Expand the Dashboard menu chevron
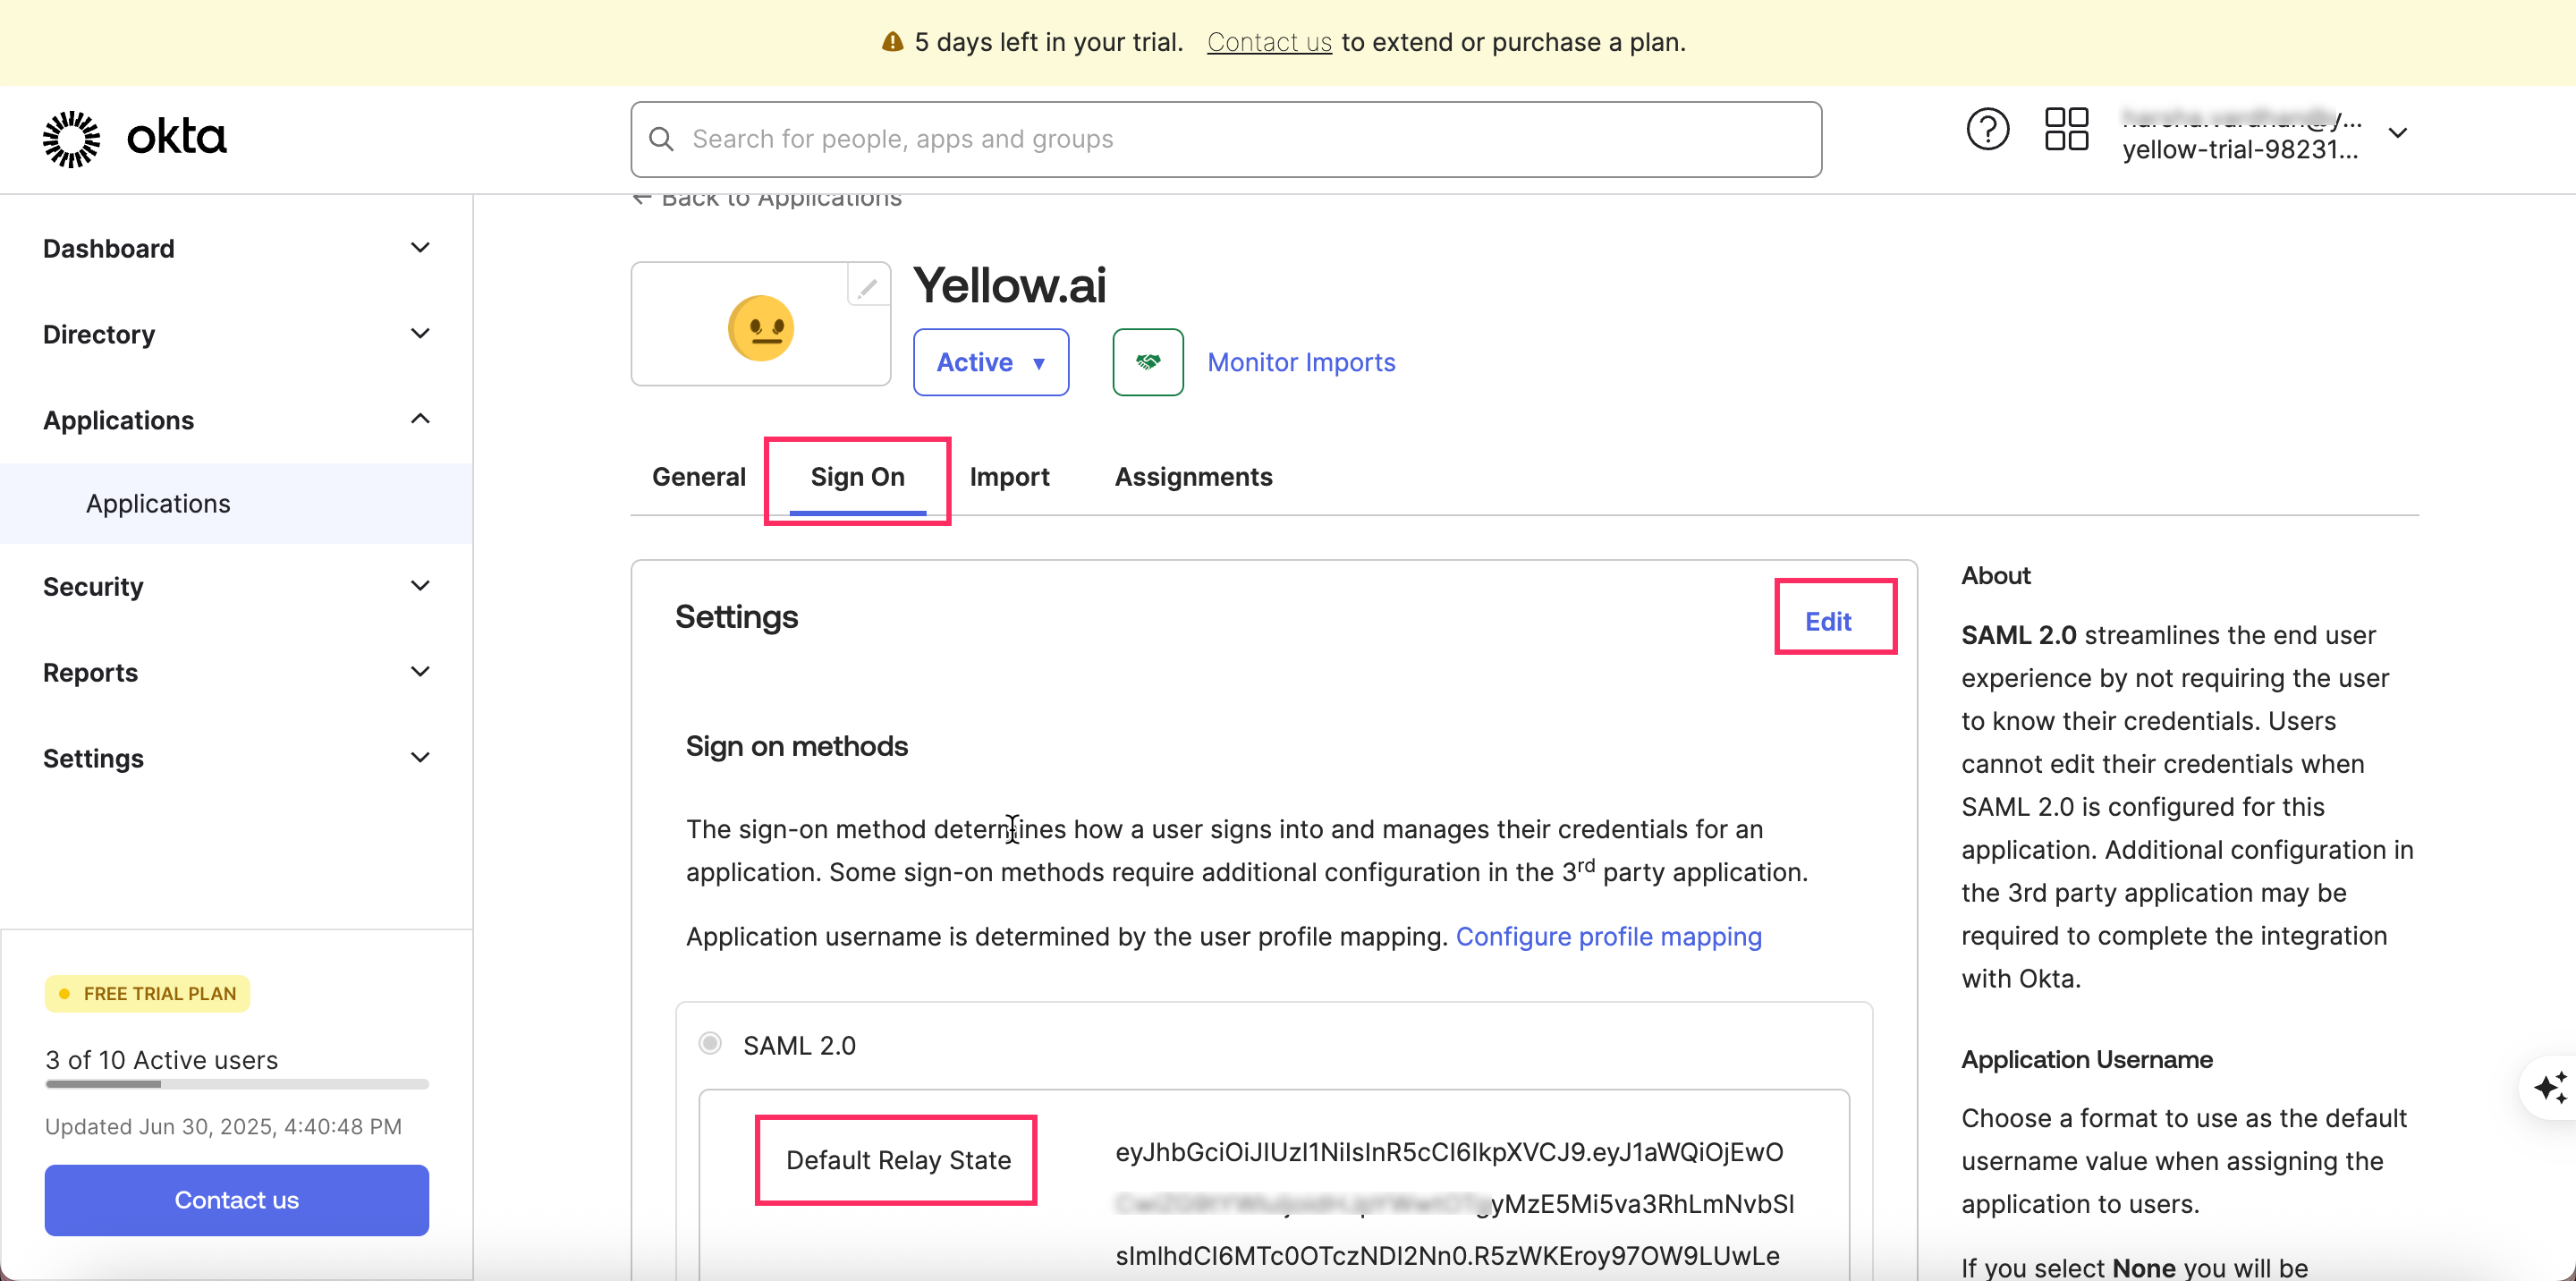 420,248
